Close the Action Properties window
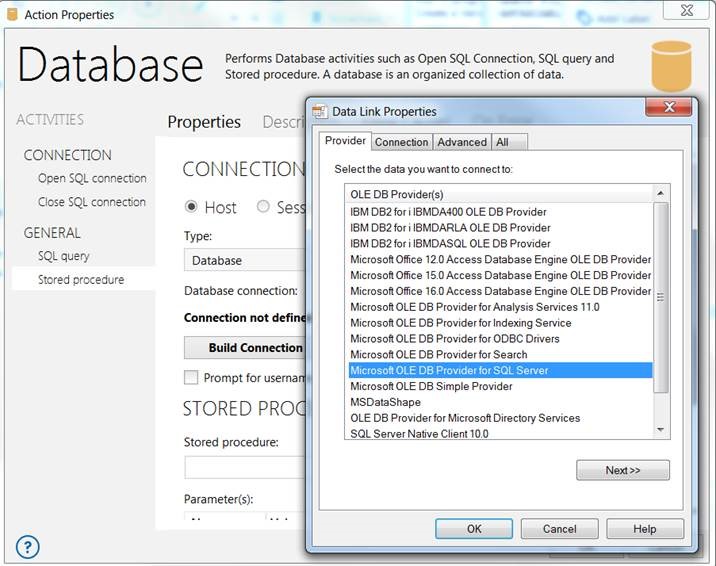Screen dimensions: 716x566 coord(686,10)
